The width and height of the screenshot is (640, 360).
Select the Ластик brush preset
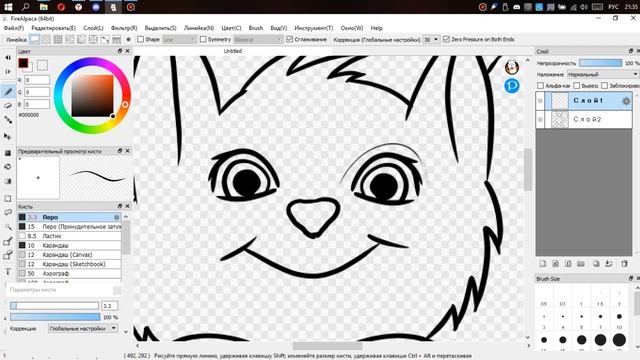click(70, 236)
